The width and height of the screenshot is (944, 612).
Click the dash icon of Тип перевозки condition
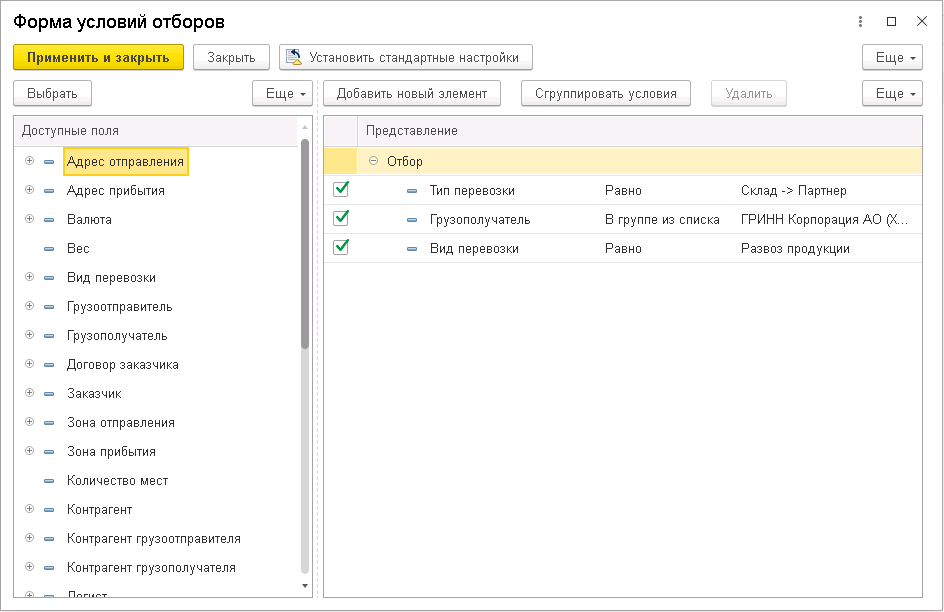click(x=412, y=190)
